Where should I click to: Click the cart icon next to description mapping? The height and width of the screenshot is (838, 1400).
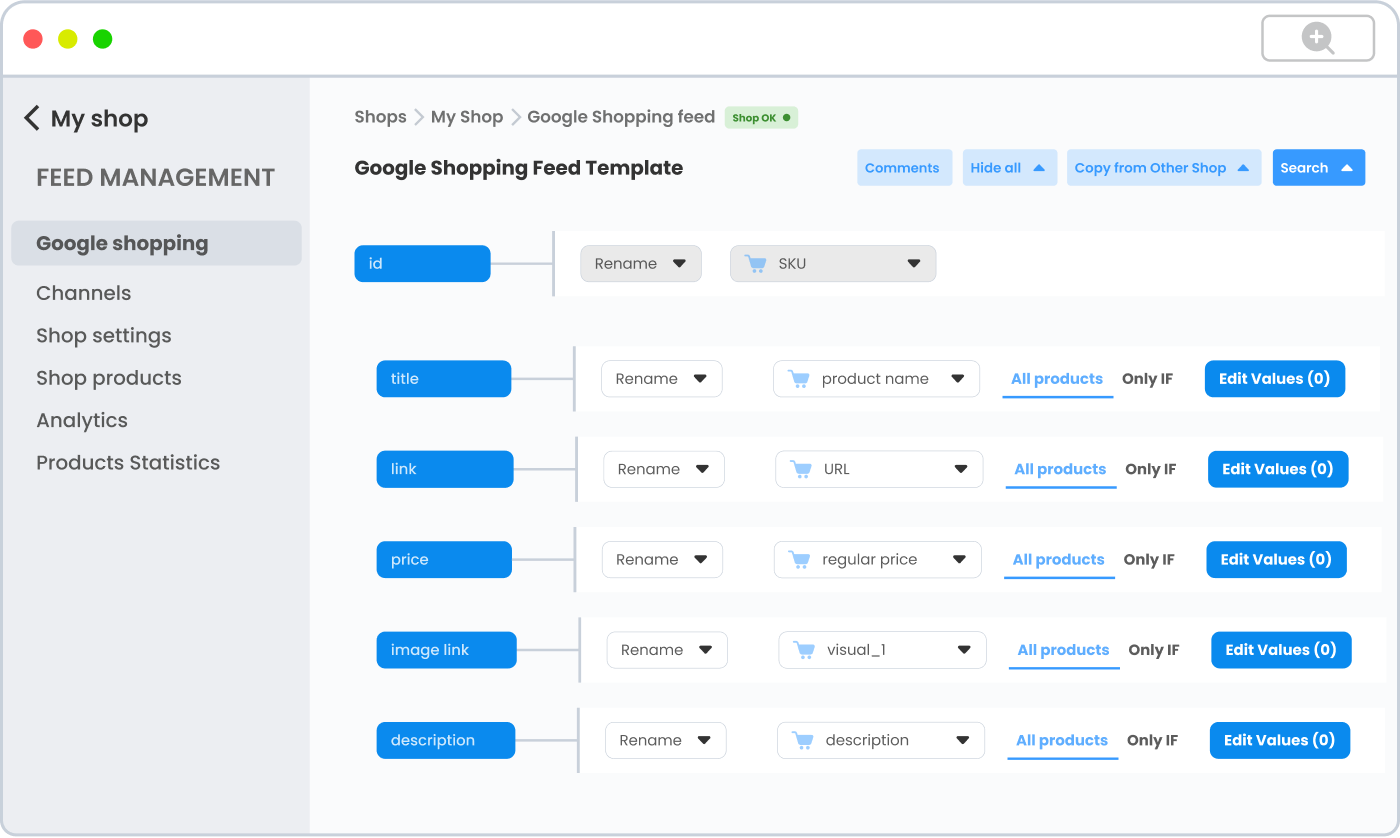pos(801,740)
